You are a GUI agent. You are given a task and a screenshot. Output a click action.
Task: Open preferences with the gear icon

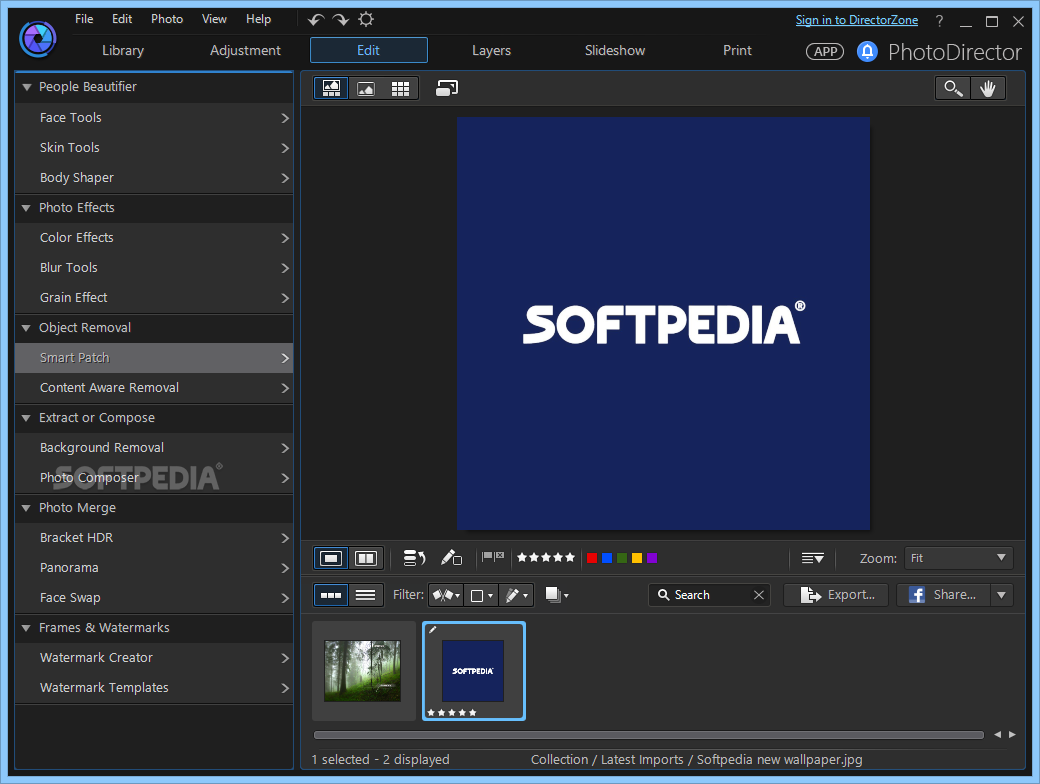coord(366,19)
